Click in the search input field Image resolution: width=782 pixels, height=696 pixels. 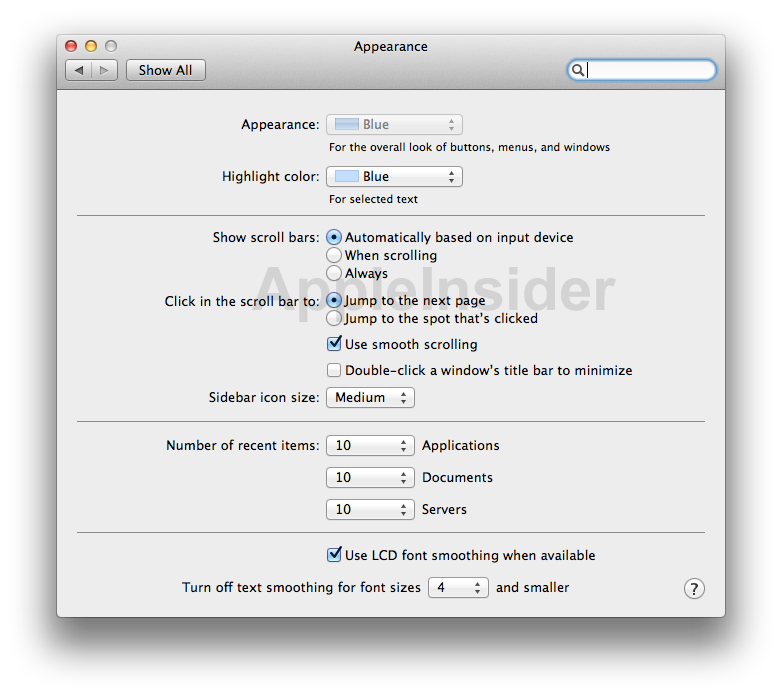[x=650, y=70]
